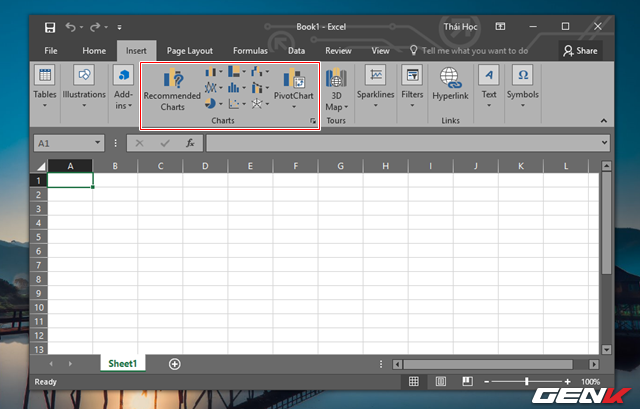Open the Text group button
Viewport: 640px width, 409px height.
(489, 87)
